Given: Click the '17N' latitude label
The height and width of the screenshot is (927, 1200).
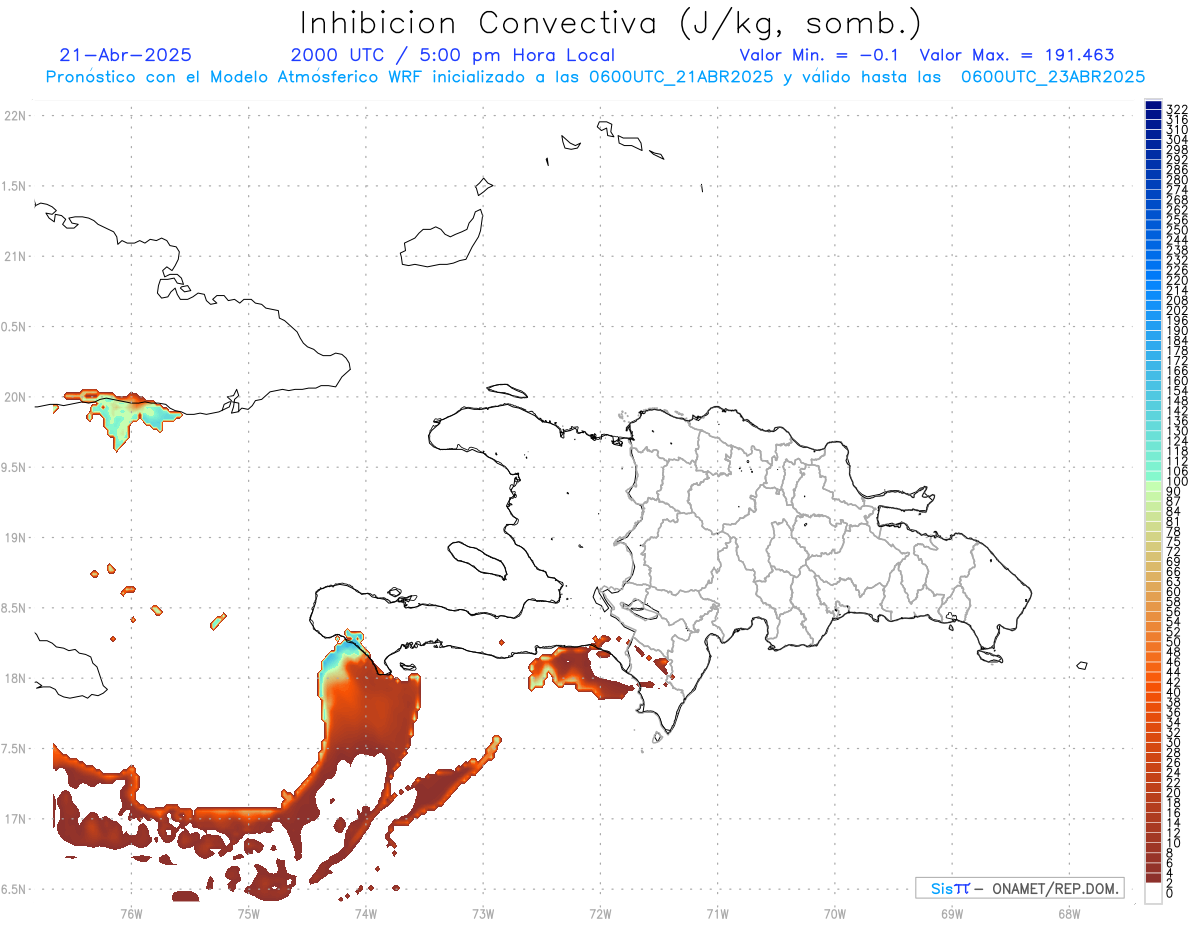Looking at the screenshot, I should (x=16, y=819).
